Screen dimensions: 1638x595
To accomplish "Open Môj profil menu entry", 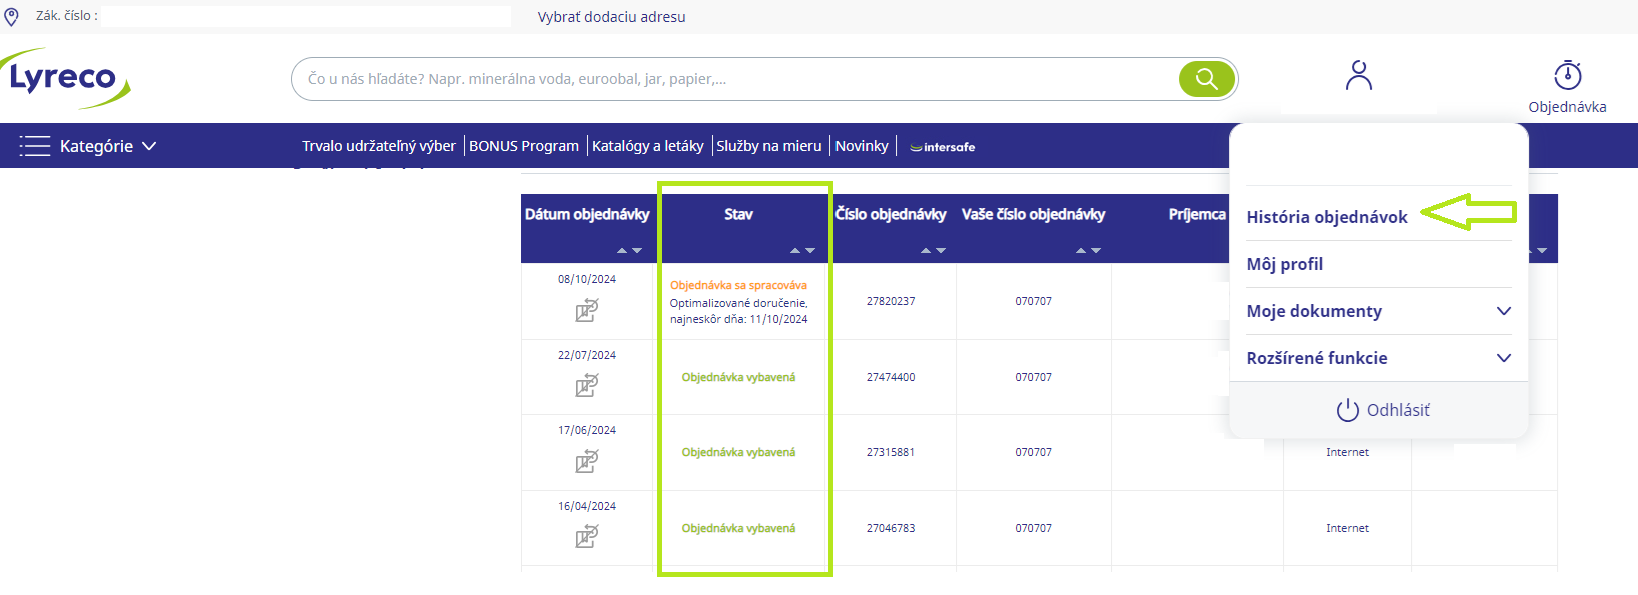I will point(1285,264).
